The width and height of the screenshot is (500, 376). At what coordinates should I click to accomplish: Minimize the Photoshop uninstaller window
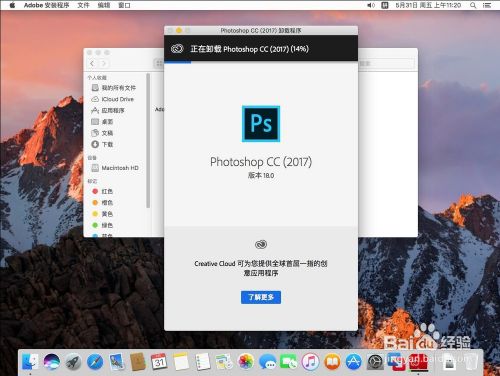click(x=179, y=30)
